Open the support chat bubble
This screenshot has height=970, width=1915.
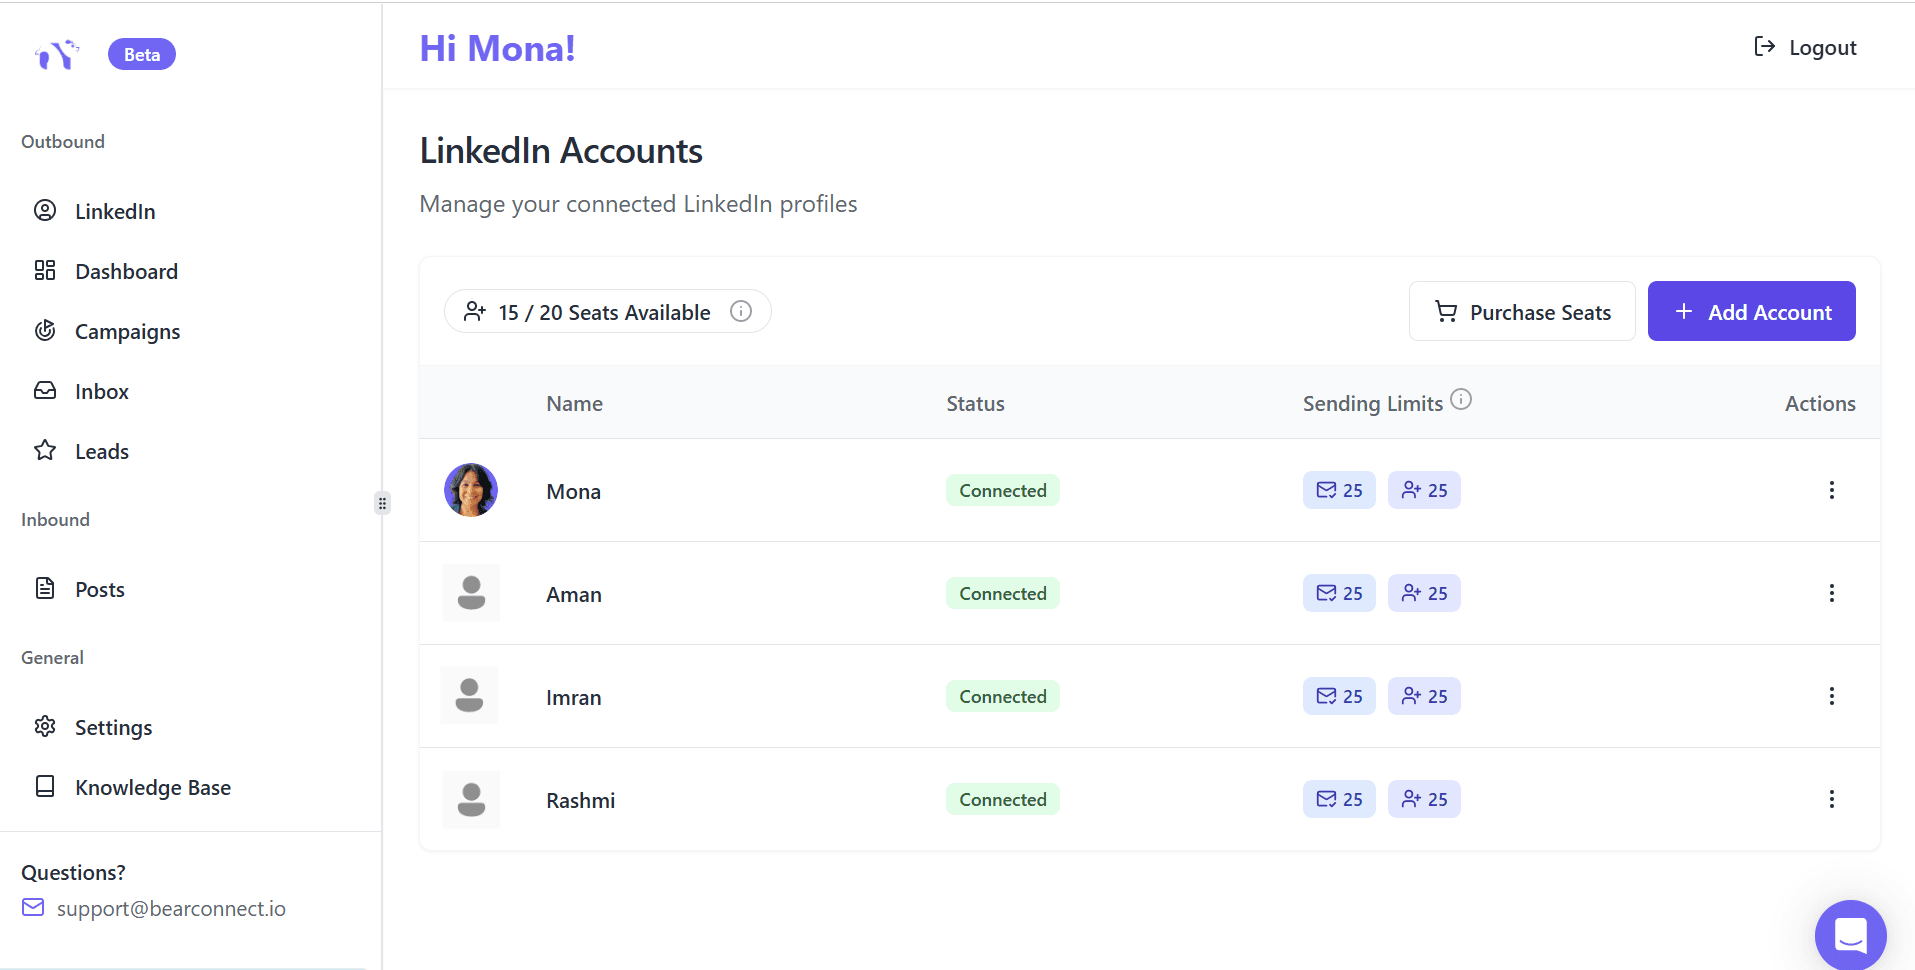point(1851,935)
